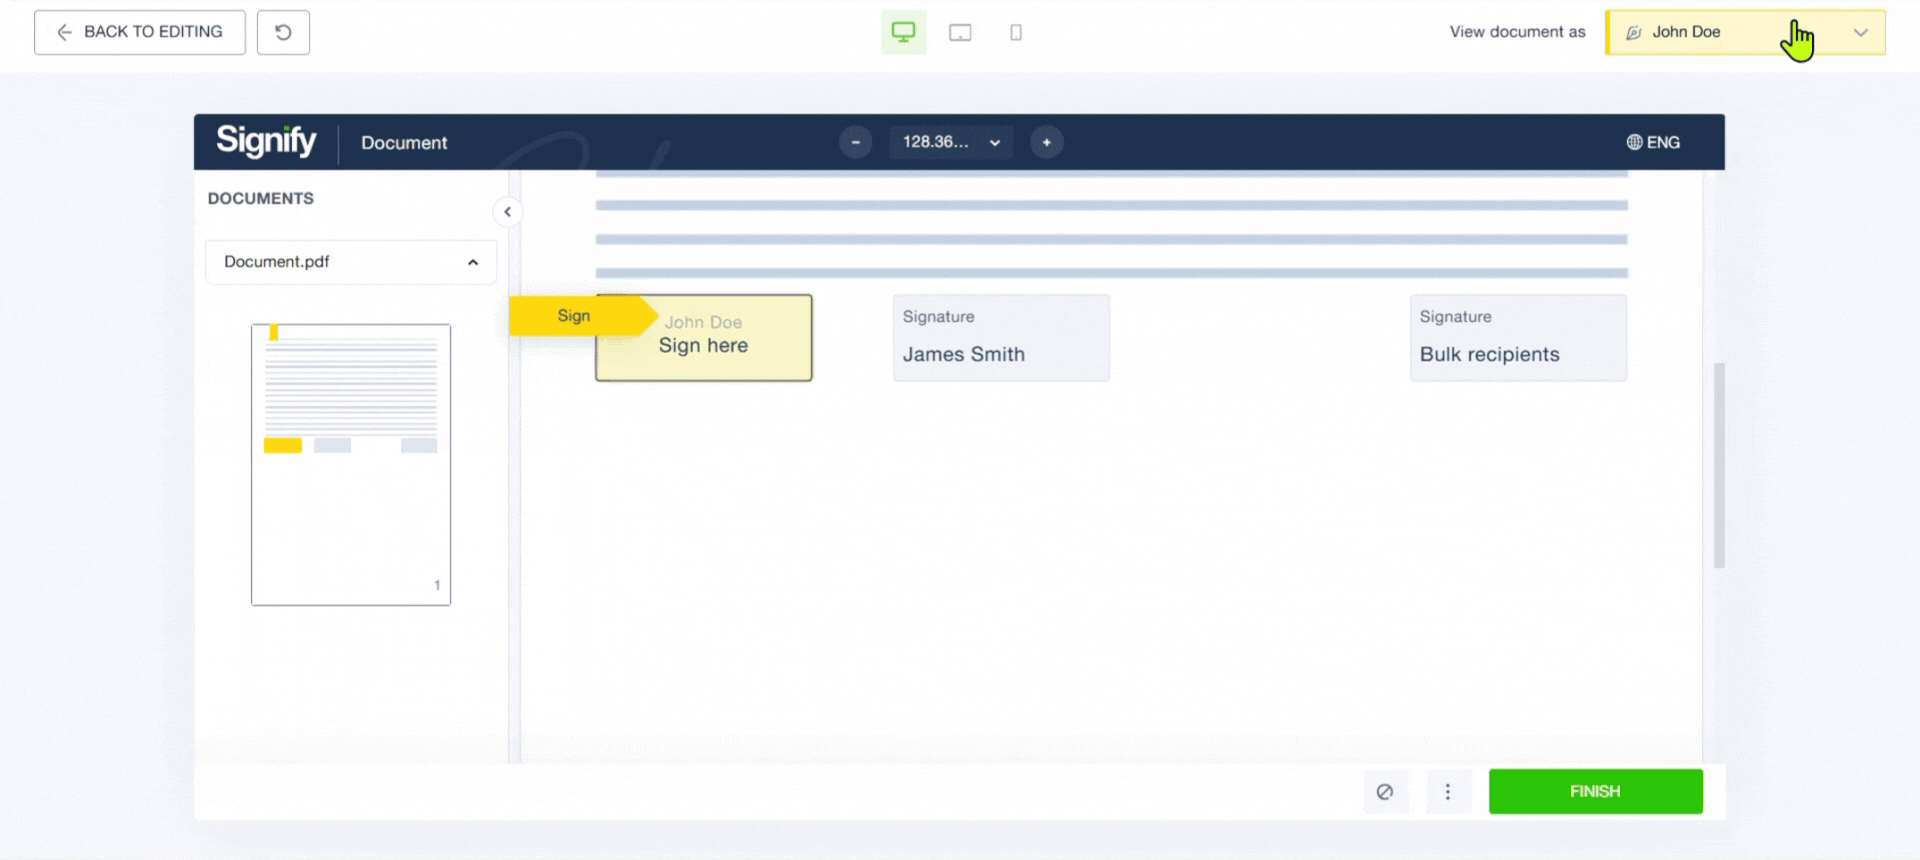Viewport: 1920px width, 860px height.
Task: Change language using ENG globe
Action: click(x=1653, y=142)
